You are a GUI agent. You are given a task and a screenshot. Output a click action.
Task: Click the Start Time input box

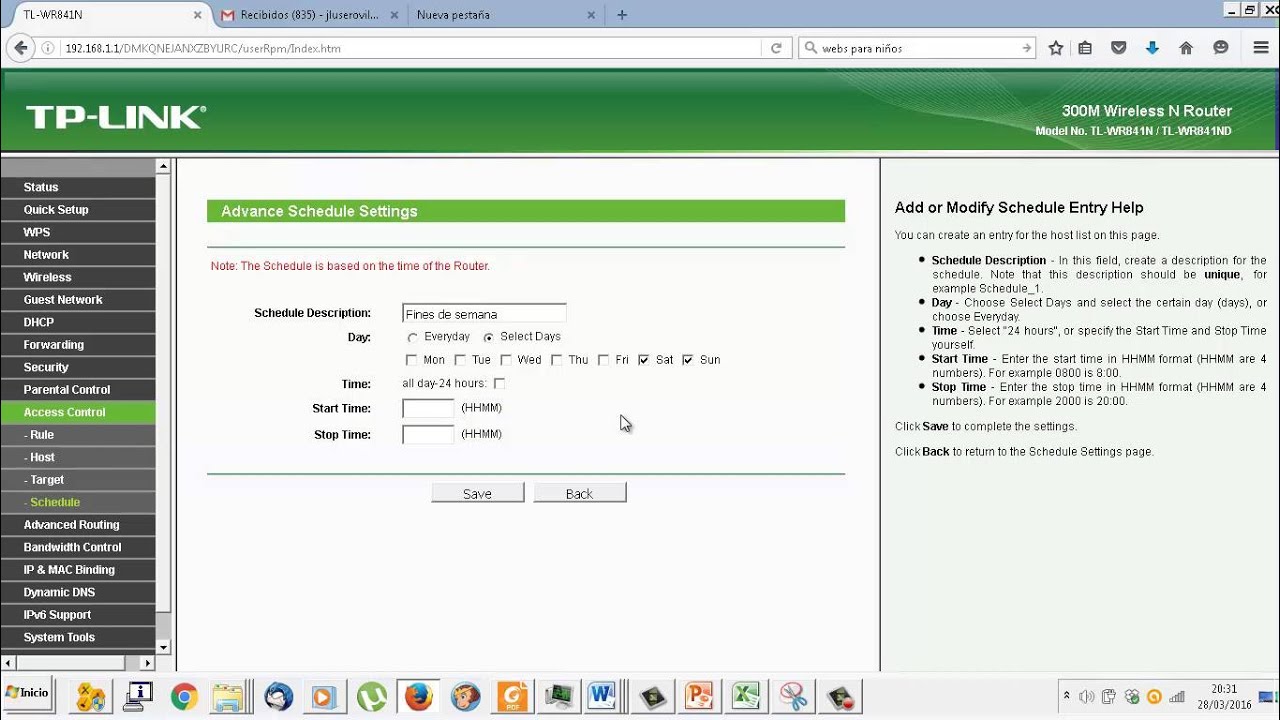[428, 408]
